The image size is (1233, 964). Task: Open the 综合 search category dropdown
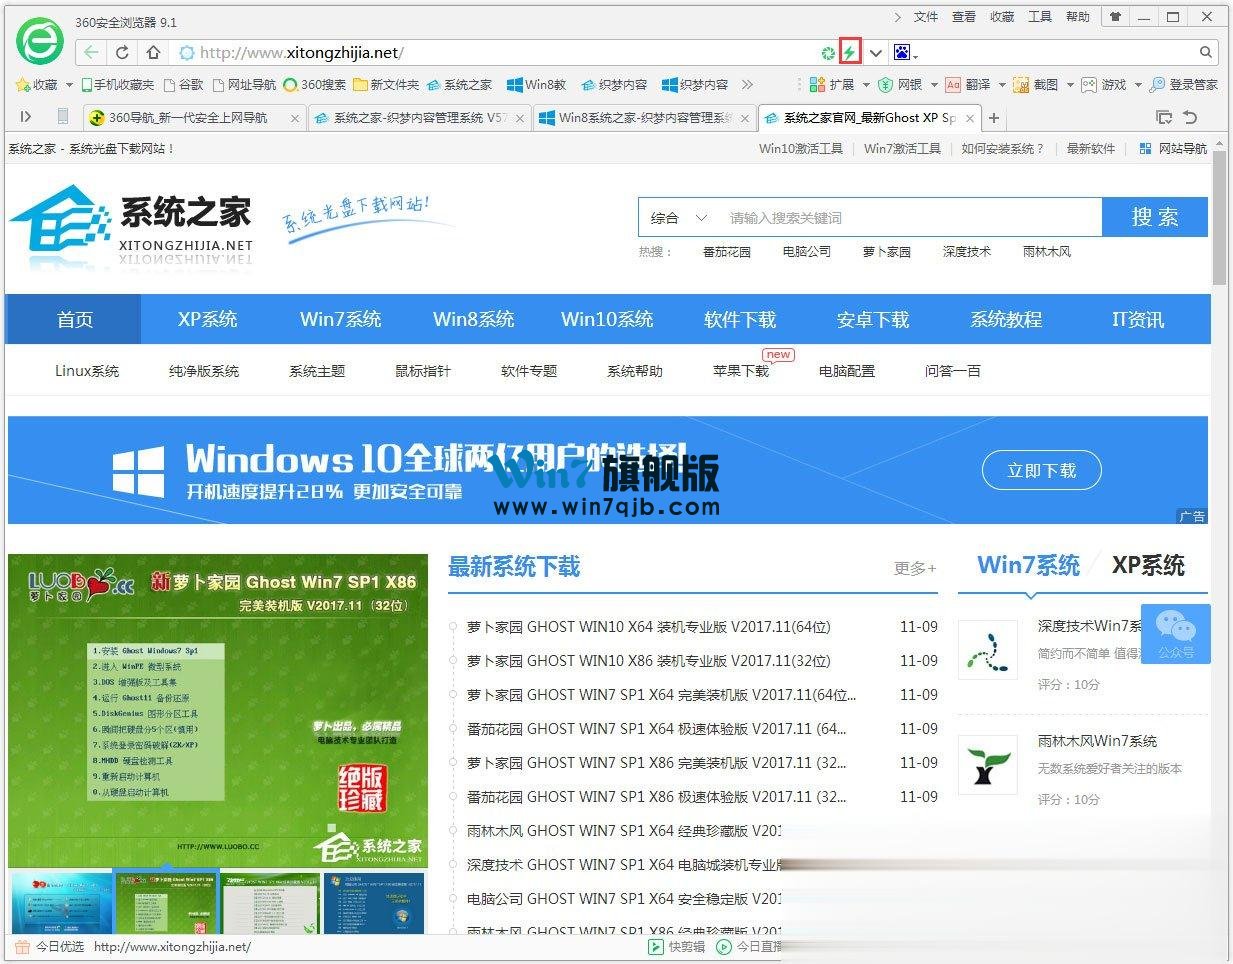(x=680, y=217)
